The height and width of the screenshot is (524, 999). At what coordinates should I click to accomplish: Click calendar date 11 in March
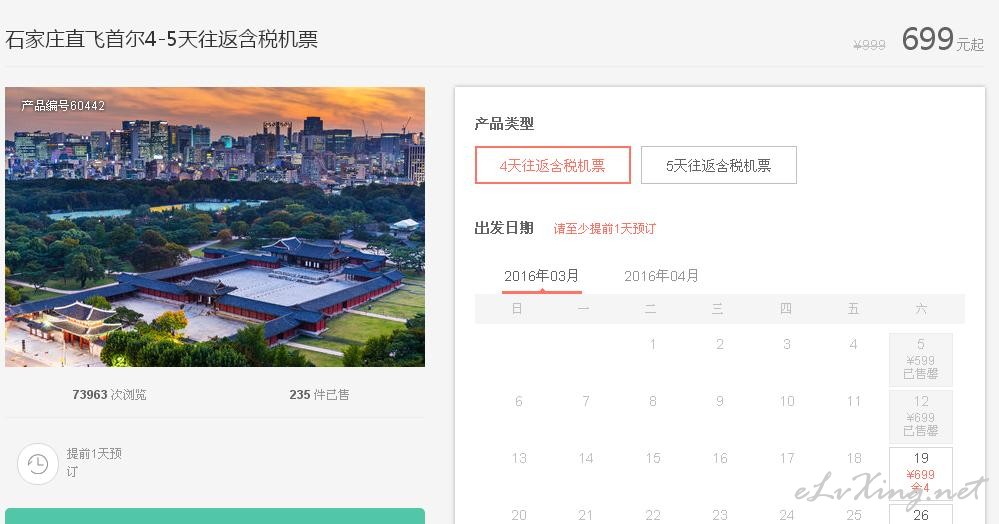click(854, 401)
